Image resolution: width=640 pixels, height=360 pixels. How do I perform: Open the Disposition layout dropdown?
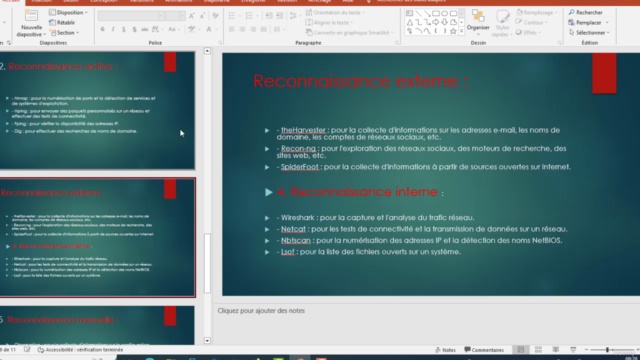tap(68, 13)
